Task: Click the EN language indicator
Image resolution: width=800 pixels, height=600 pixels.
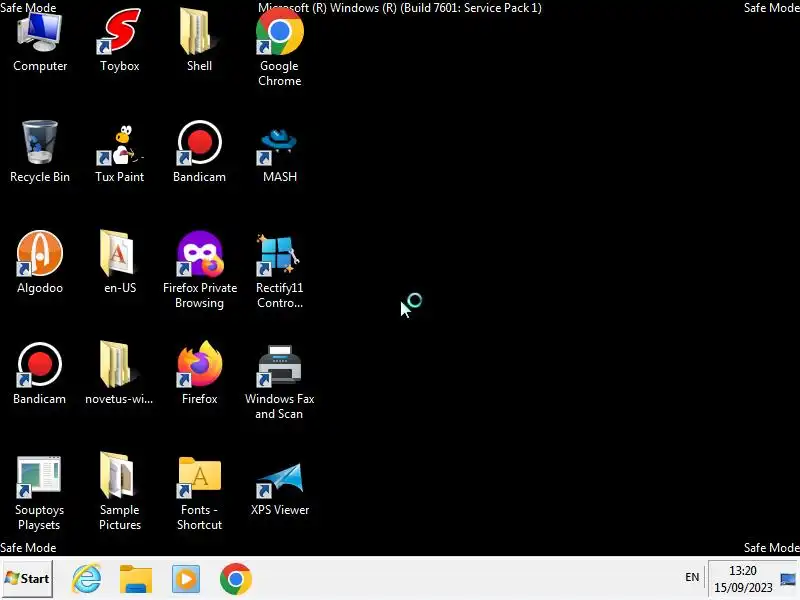Action: (692, 577)
